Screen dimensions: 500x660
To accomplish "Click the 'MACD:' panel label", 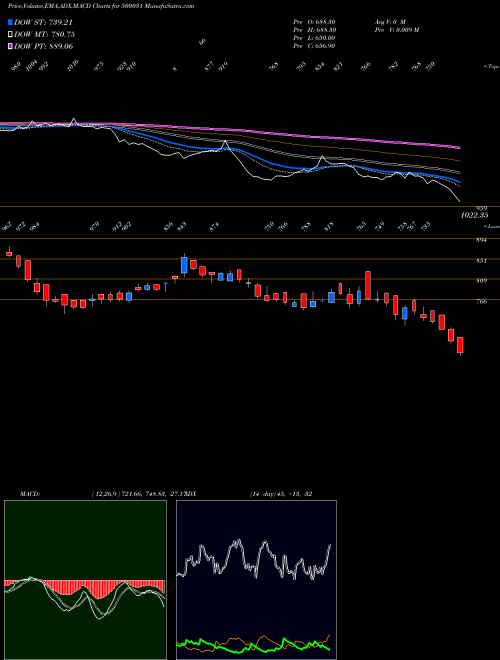I will 30,493.
